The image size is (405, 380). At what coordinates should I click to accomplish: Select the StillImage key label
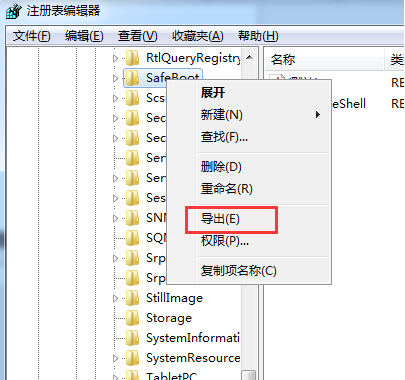coord(174,298)
